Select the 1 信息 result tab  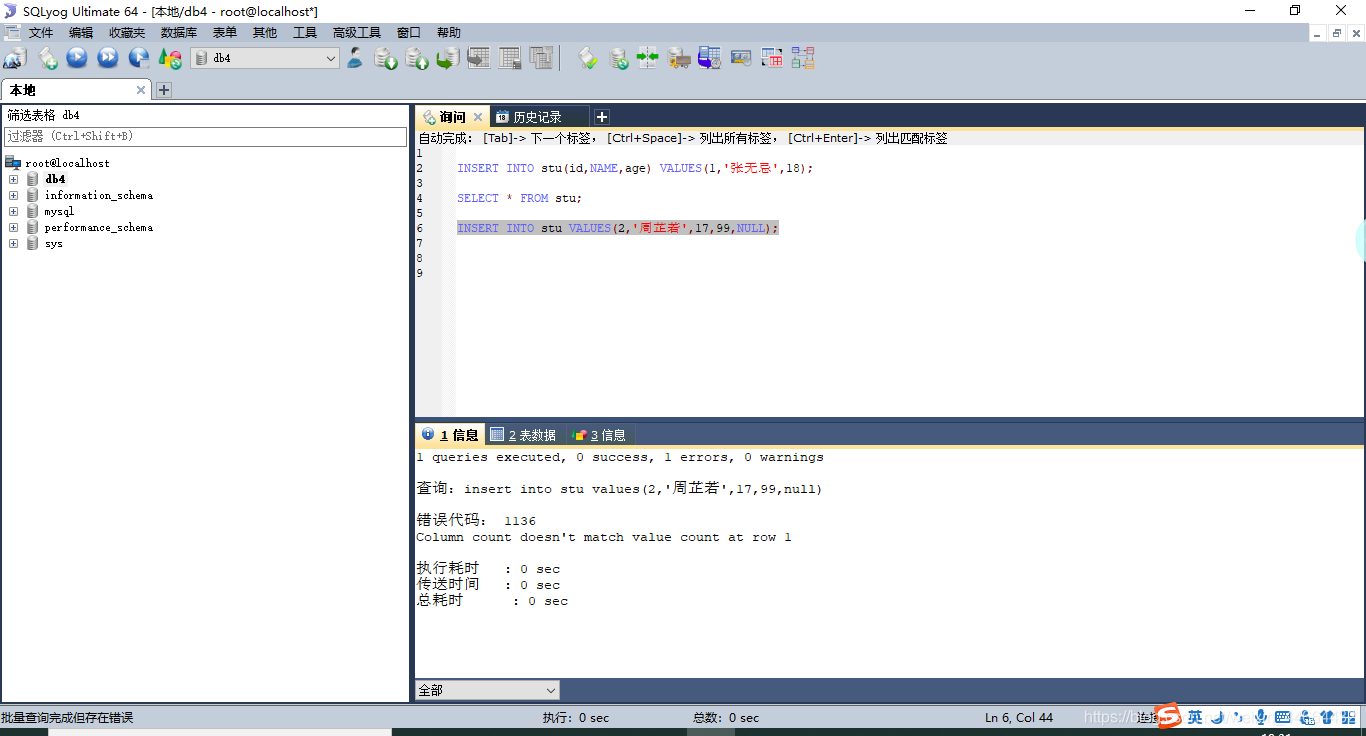tap(450, 435)
